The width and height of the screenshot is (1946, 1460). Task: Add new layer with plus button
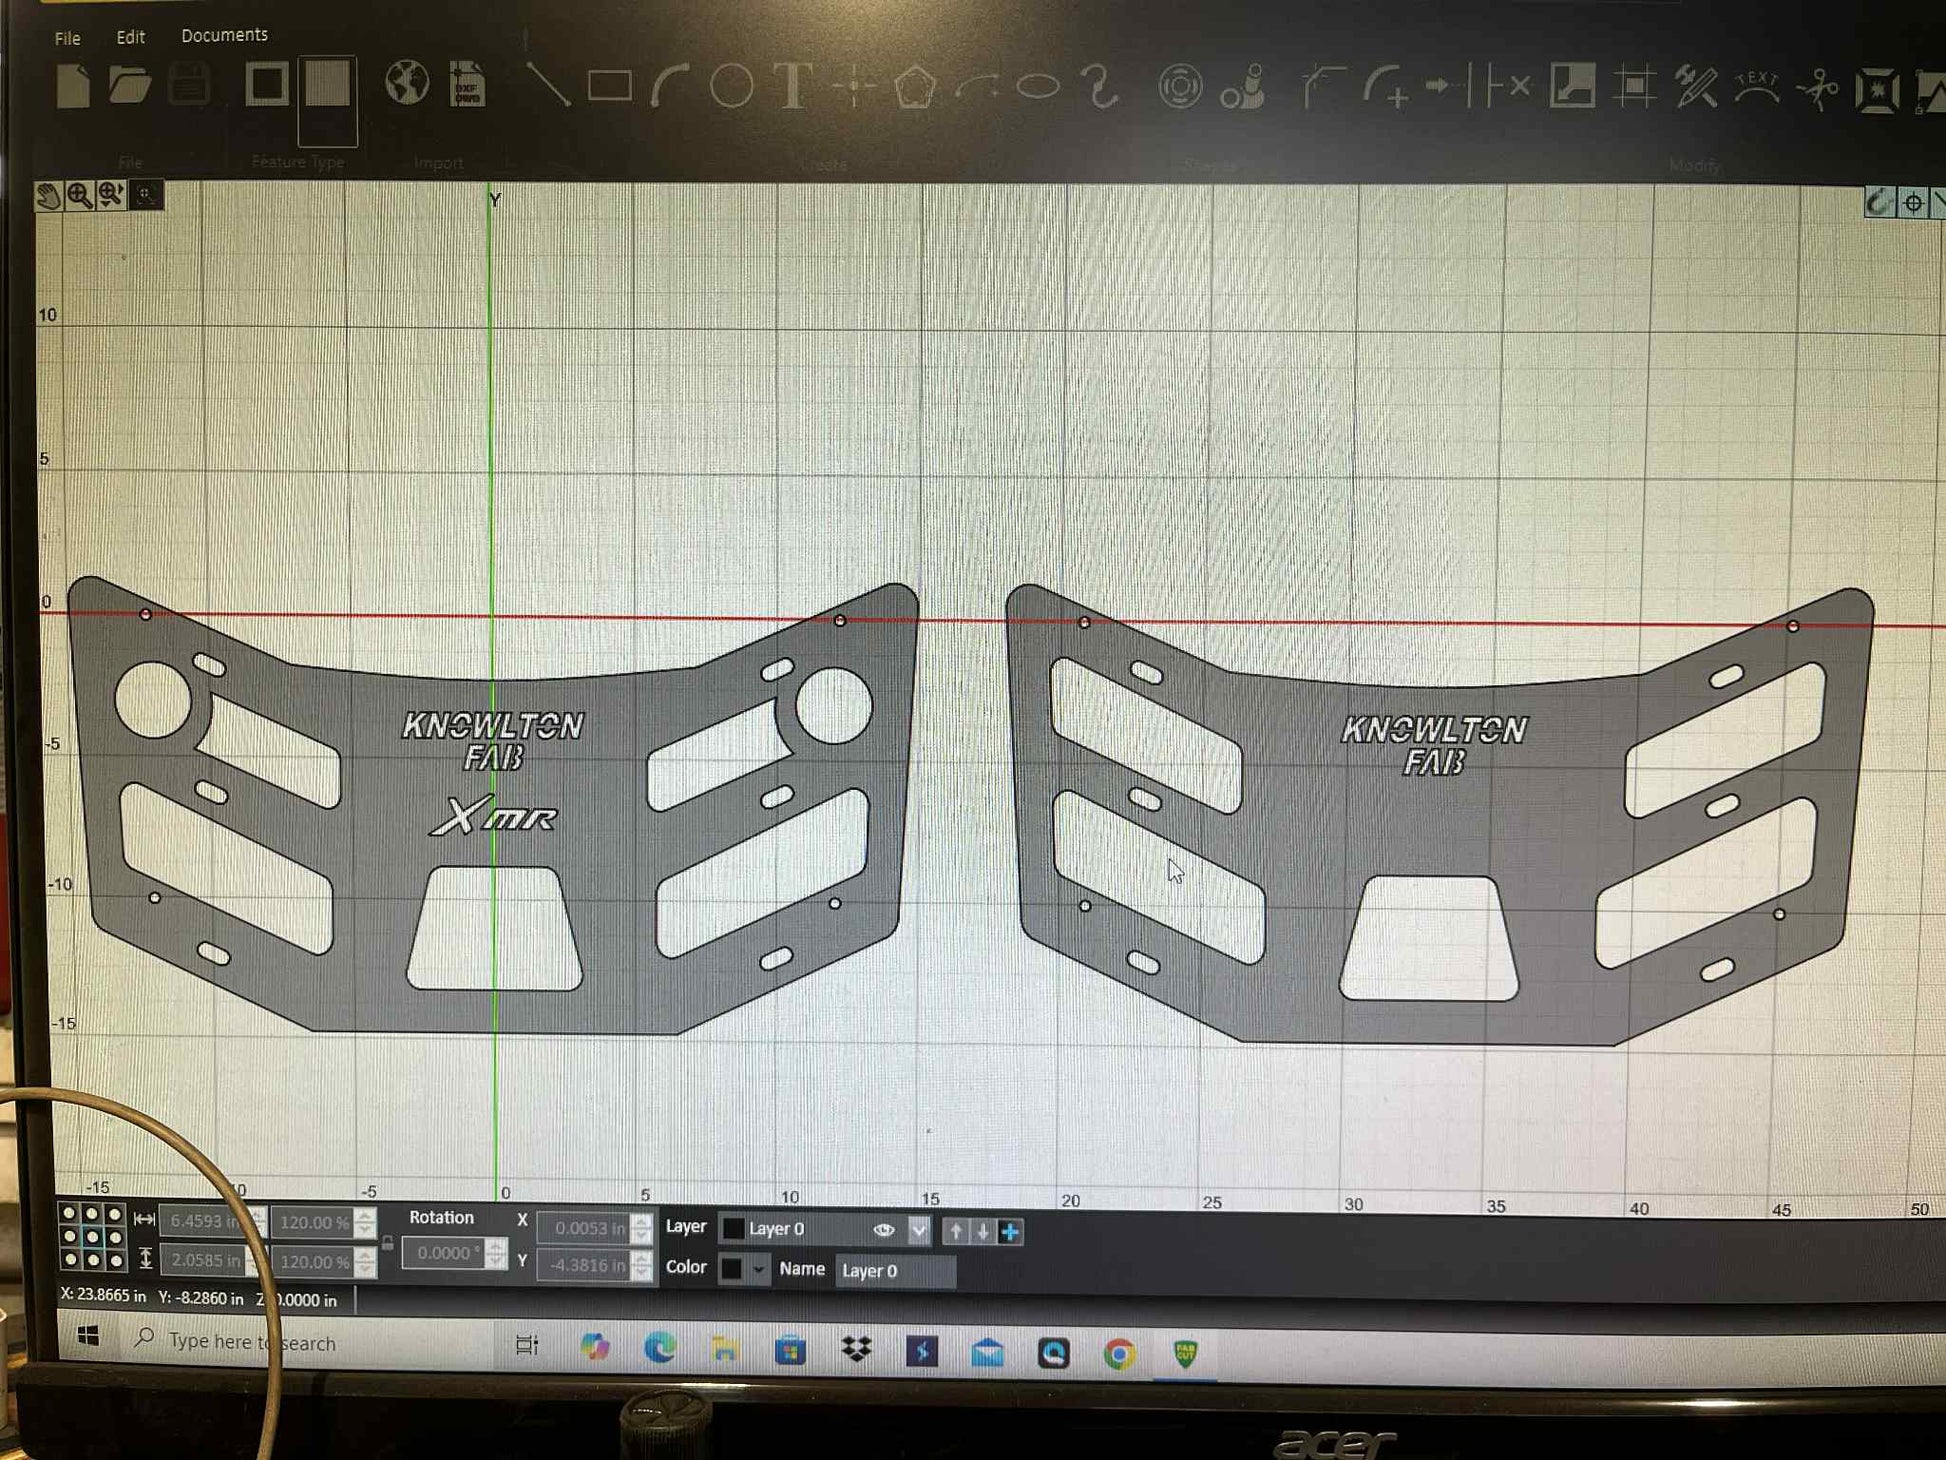click(1010, 1232)
